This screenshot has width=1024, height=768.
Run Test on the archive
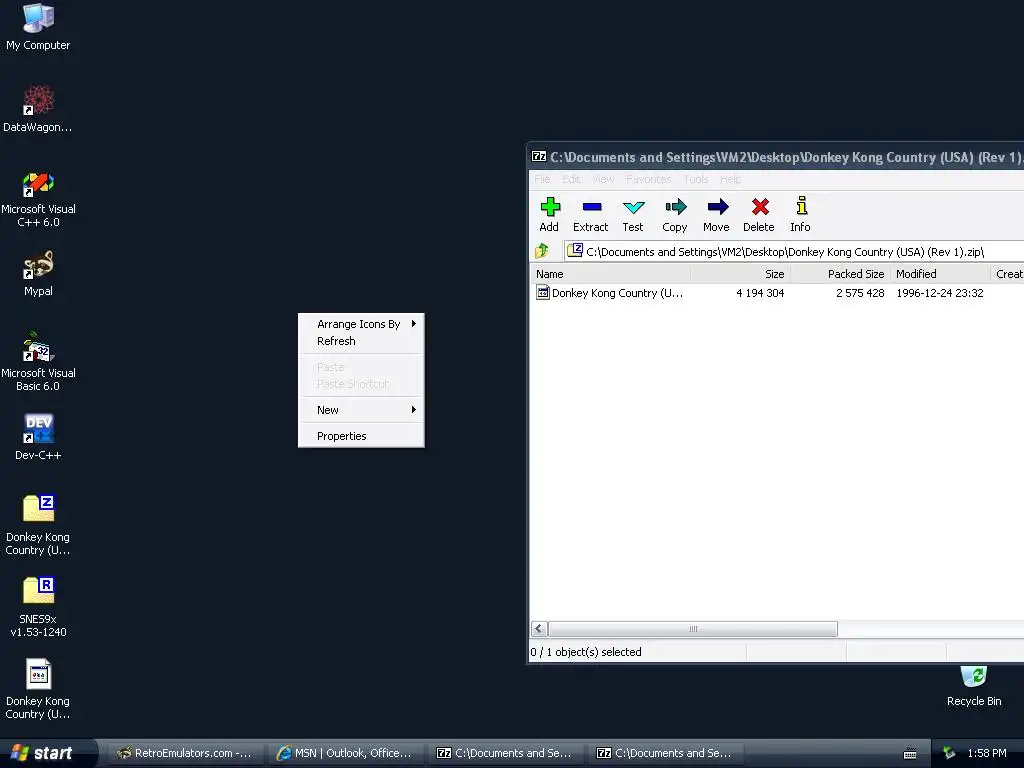tap(633, 215)
